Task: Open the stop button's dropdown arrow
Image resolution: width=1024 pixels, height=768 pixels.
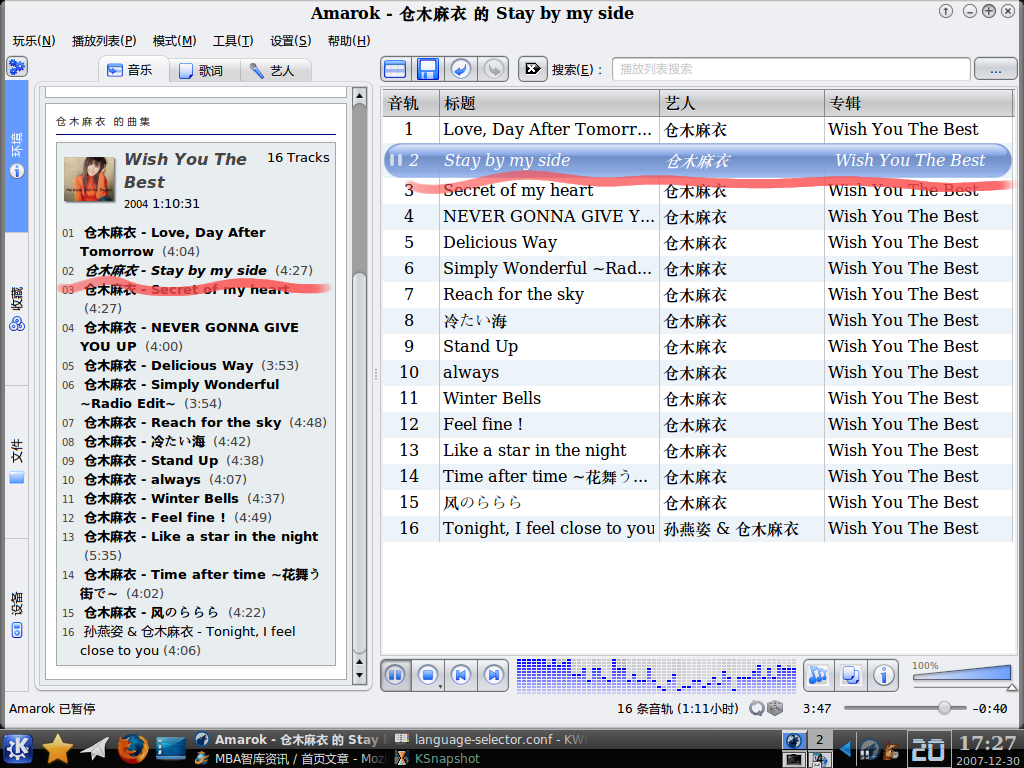Action: (x=441, y=686)
